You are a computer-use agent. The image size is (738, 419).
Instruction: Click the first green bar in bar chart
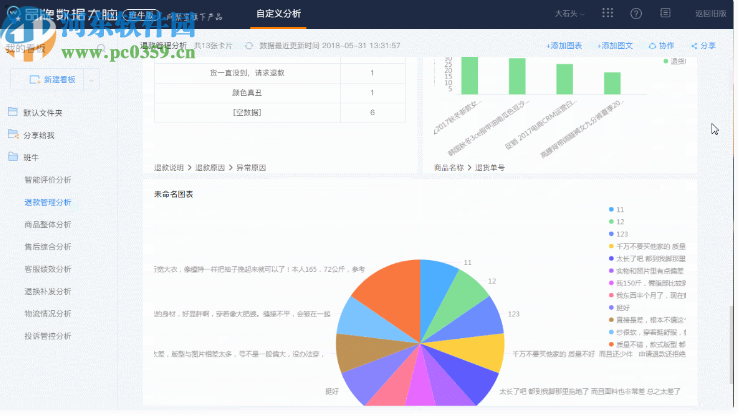(x=469, y=75)
